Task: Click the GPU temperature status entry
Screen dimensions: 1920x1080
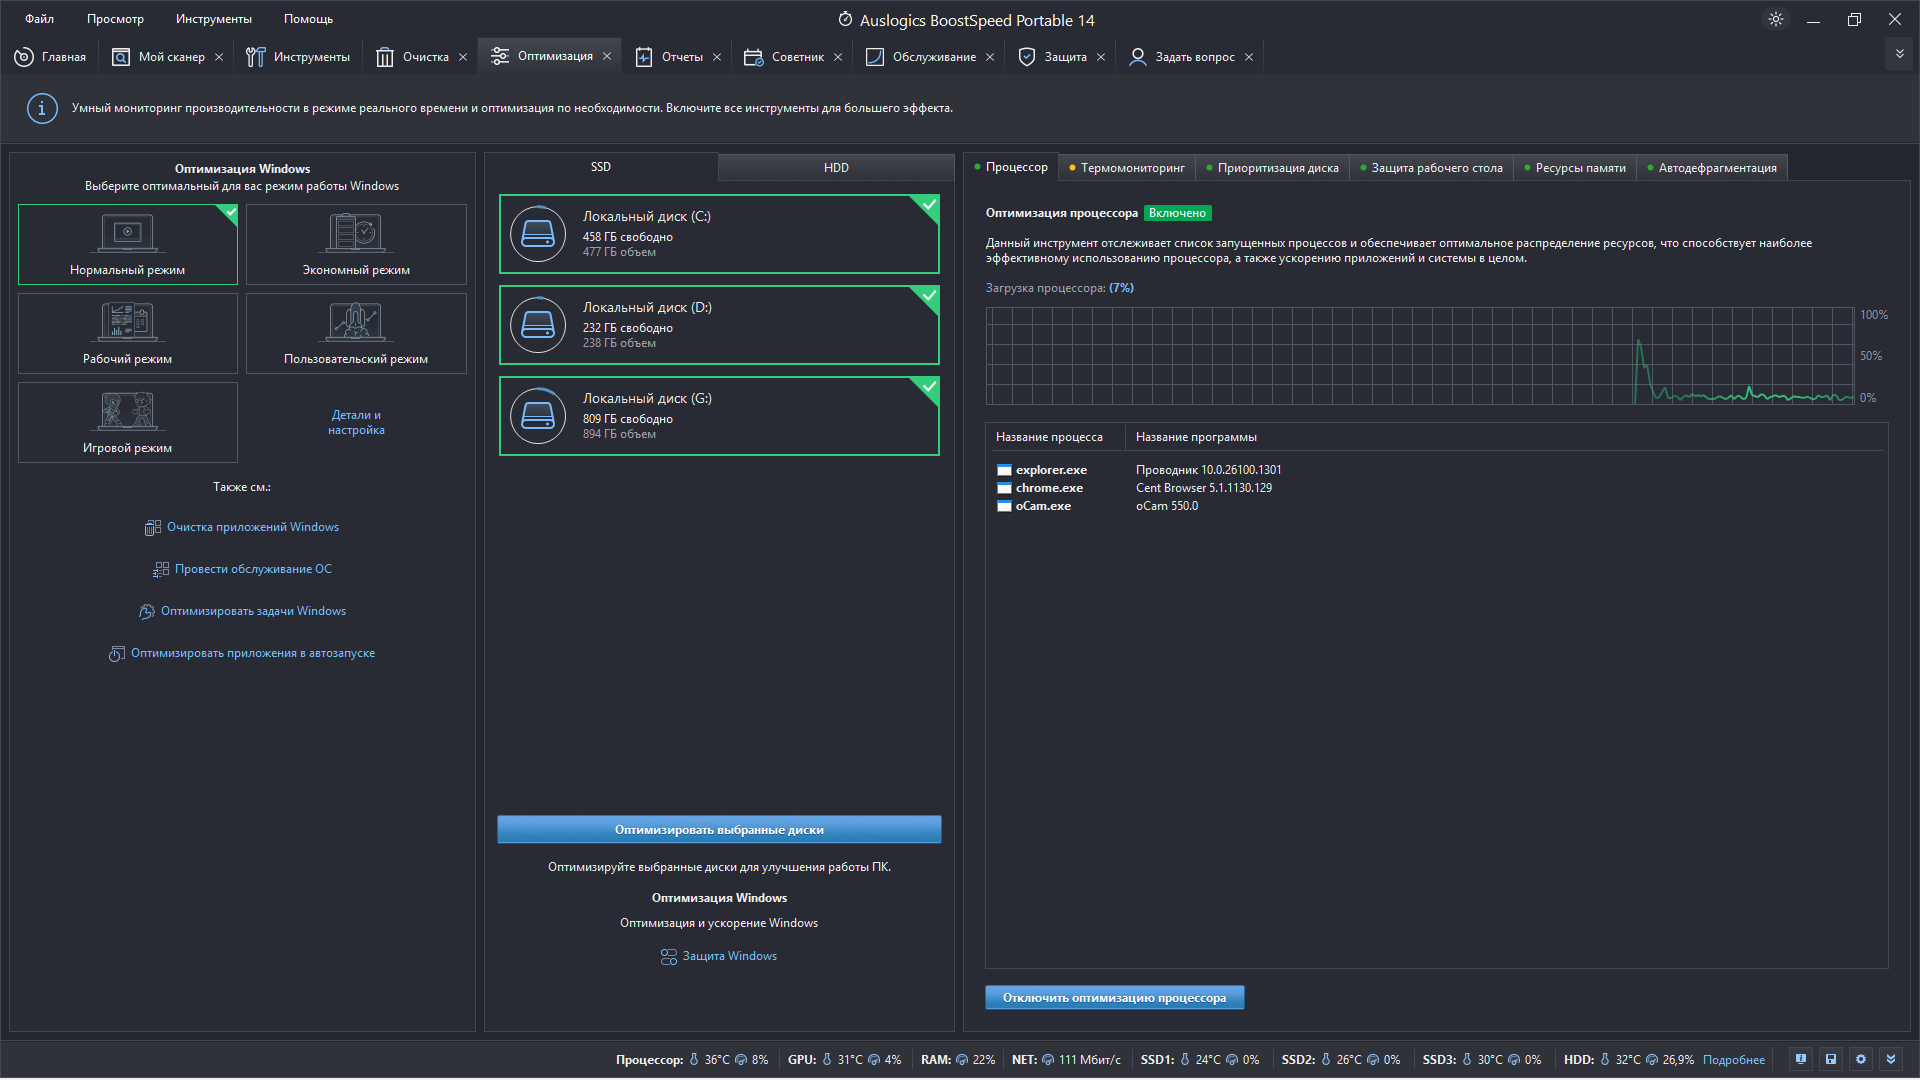Action: 844,1060
